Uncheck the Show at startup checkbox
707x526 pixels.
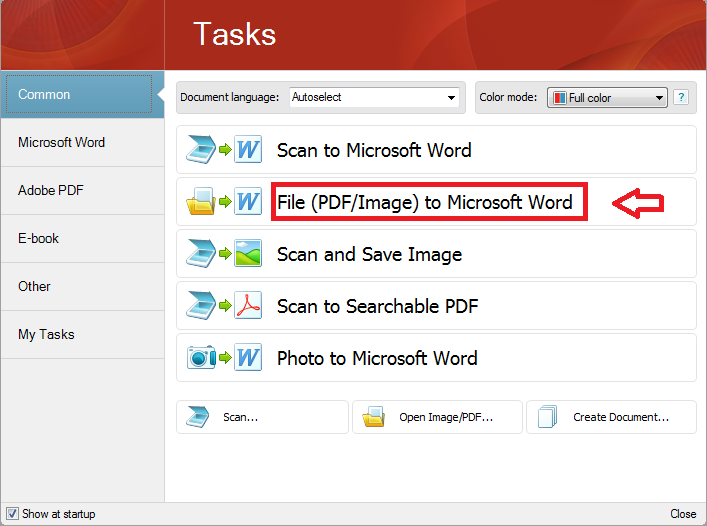[12, 514]
